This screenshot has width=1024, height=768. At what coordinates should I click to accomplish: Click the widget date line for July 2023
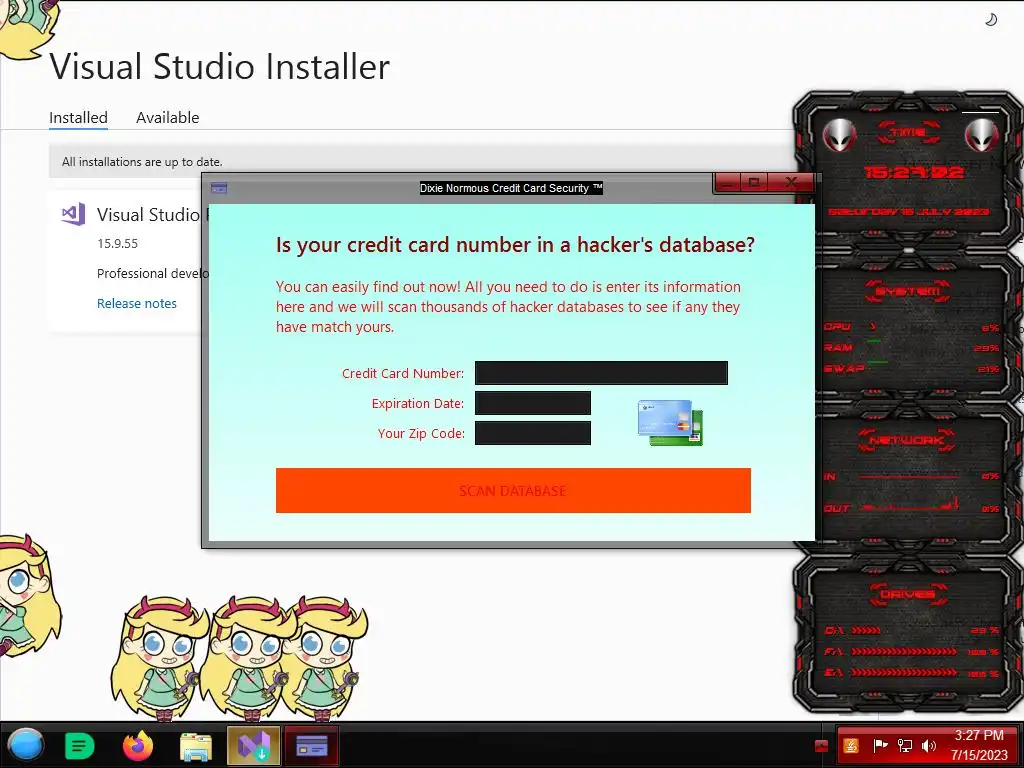tap(909, 212)
